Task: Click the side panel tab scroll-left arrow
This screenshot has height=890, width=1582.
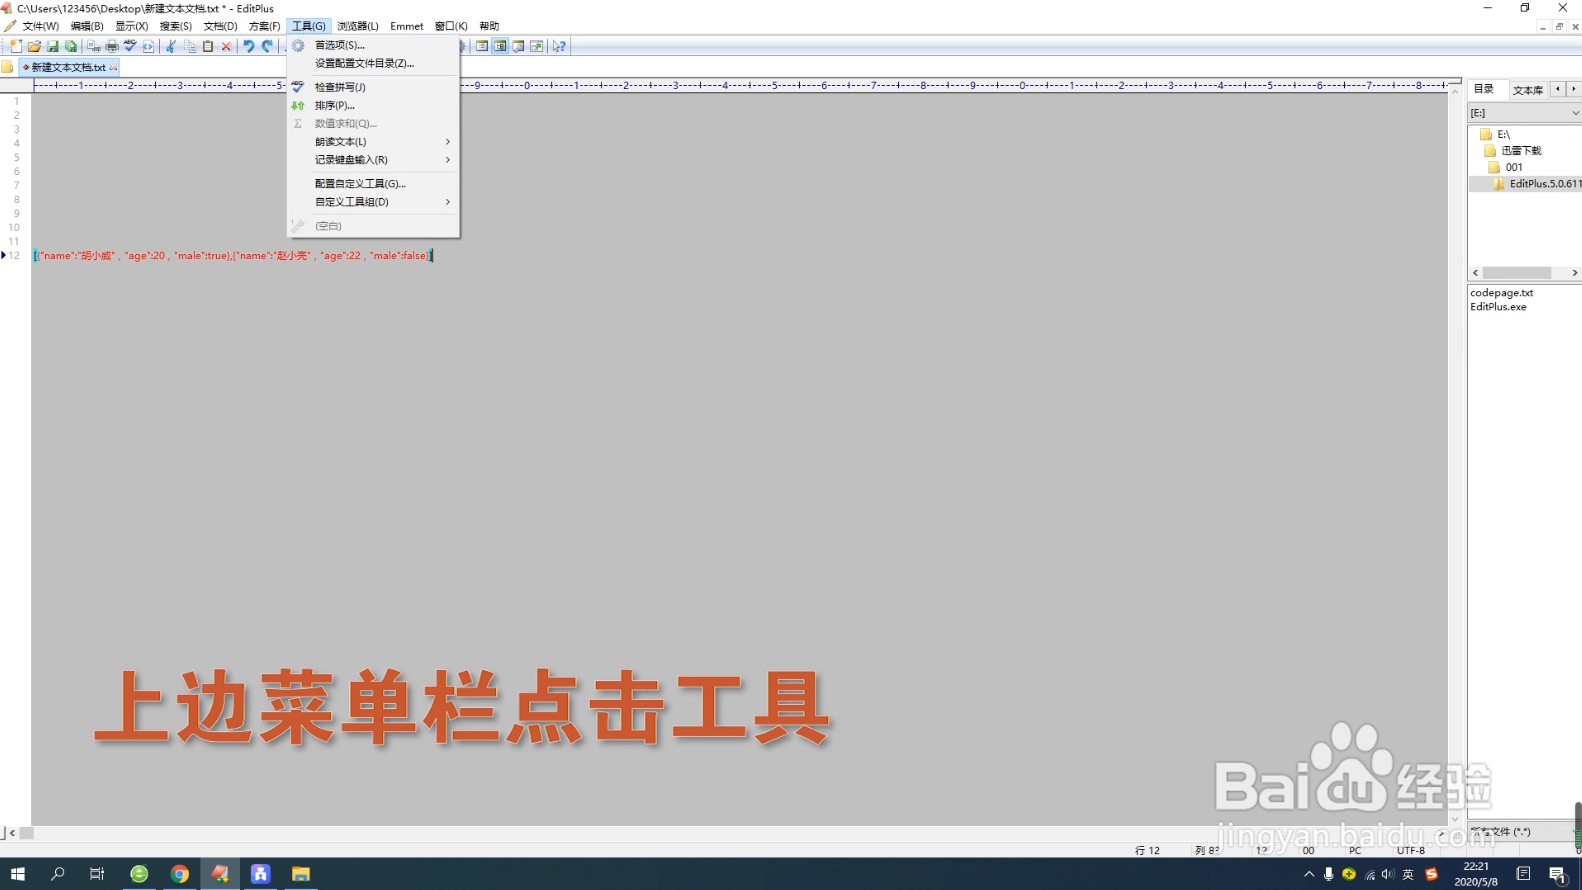Action: coord(1557,89)
